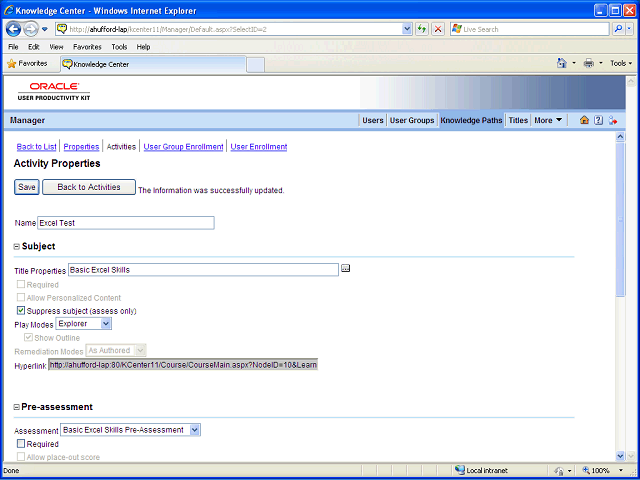Image resolution: width=640 pixels, height=480 pixels.
Task: Go to the Knowledge Paths section
Action: pos(471,120)
